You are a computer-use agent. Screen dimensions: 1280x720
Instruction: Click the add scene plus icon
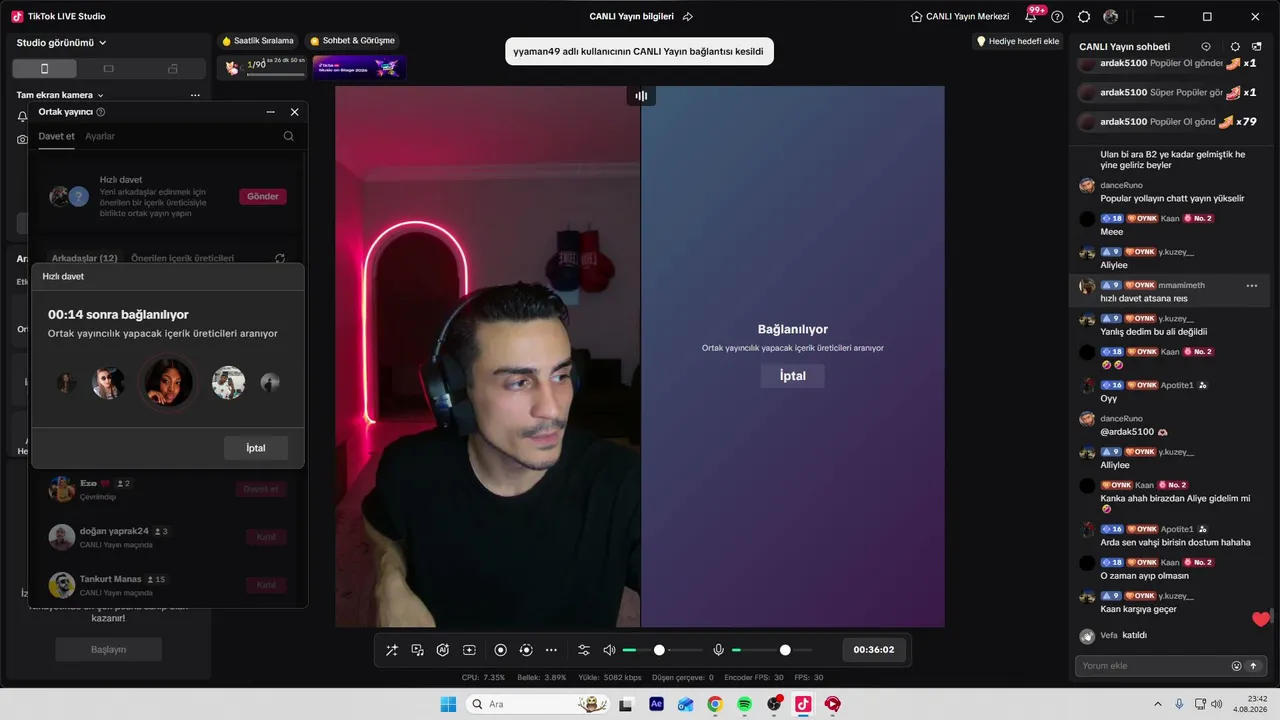[x=469, y=650]
